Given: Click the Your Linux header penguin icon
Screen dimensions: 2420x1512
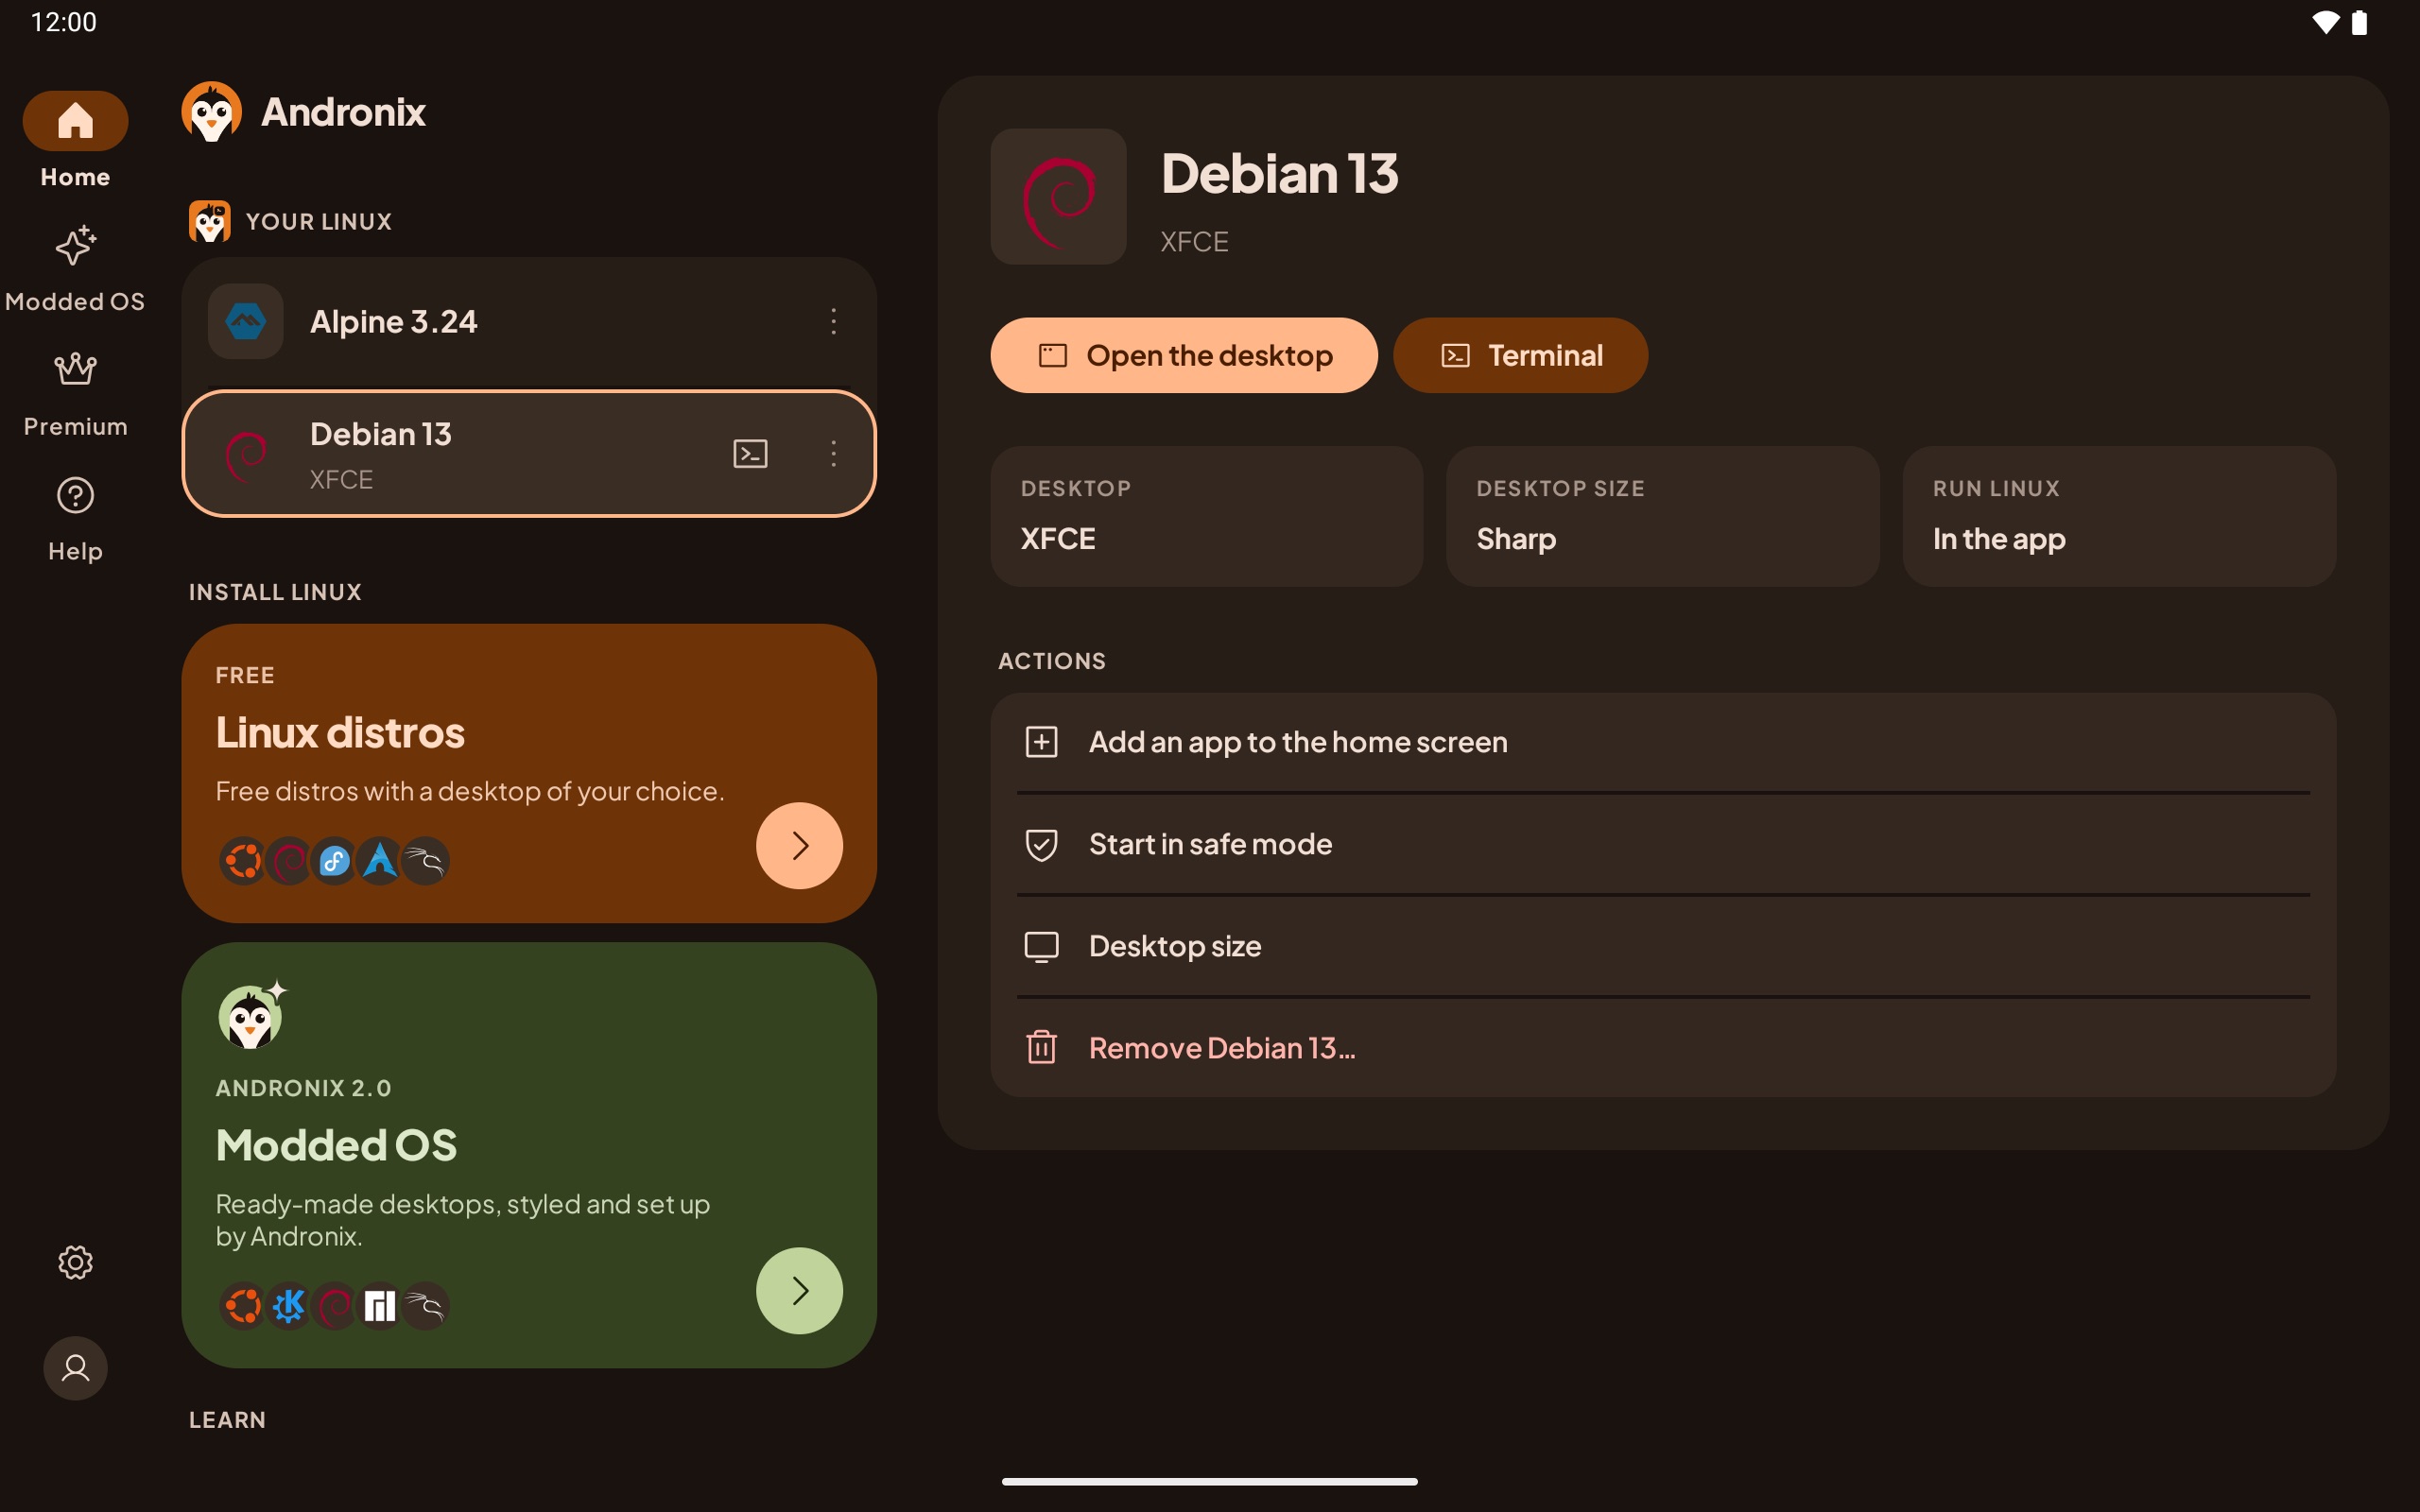Looking at the screenshot, I should tap(210, 221).
